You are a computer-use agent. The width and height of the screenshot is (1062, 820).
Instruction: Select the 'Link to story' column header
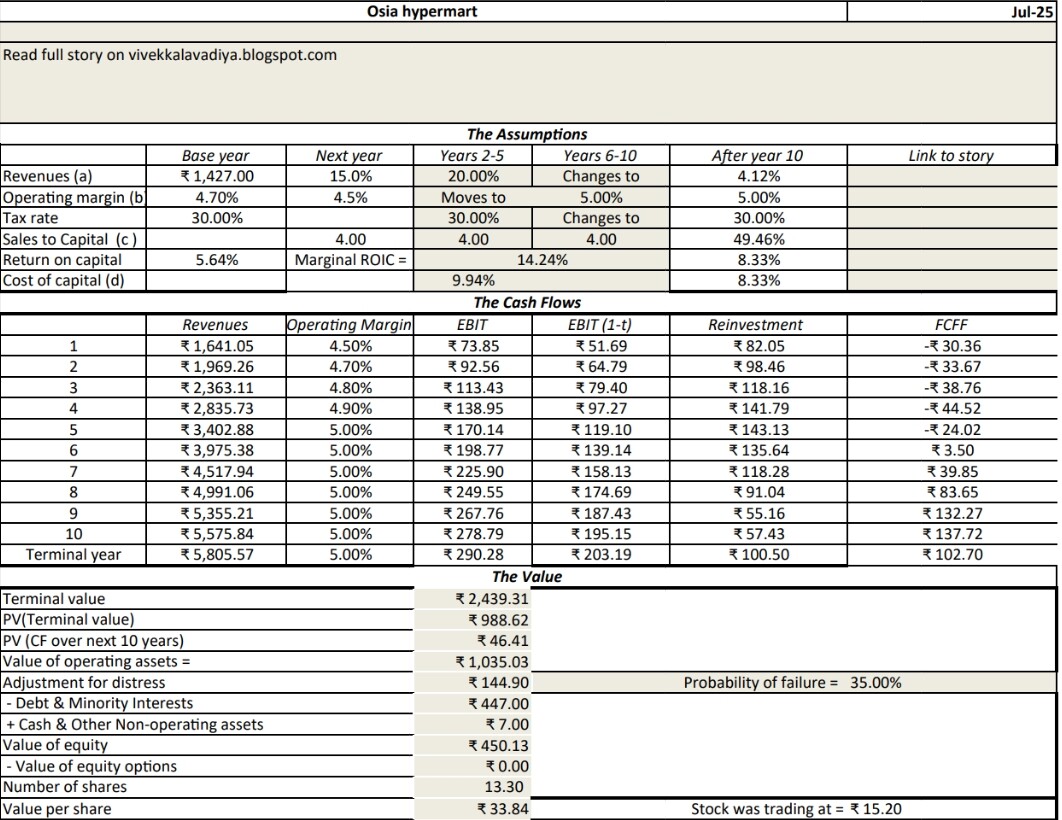(x=950, y=156)
